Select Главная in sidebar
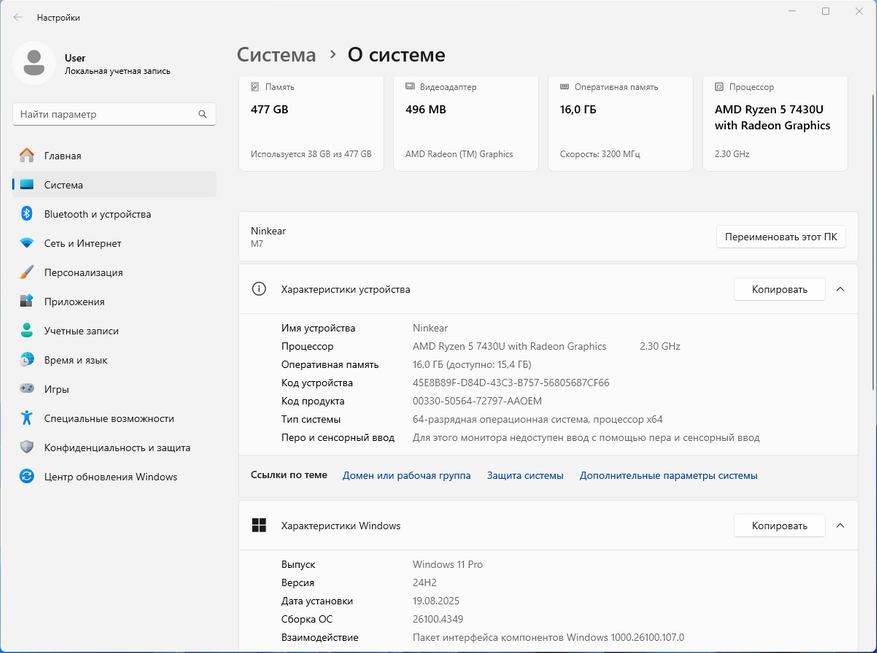 (x=62, y=156)
